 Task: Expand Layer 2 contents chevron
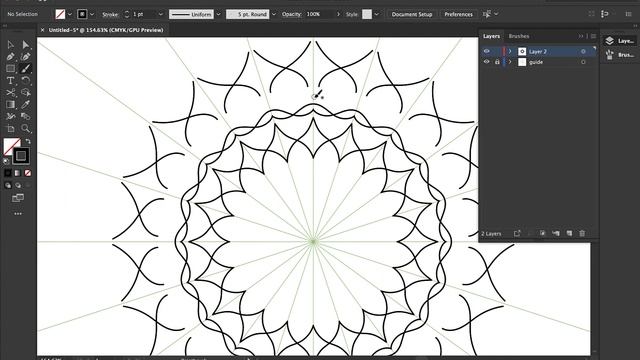point(510,51)
